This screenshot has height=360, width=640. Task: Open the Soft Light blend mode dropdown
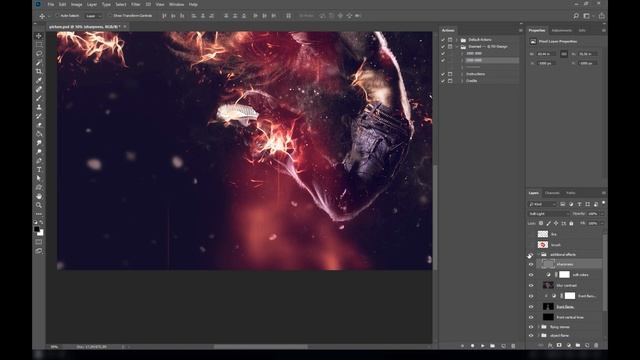[549, 213]
